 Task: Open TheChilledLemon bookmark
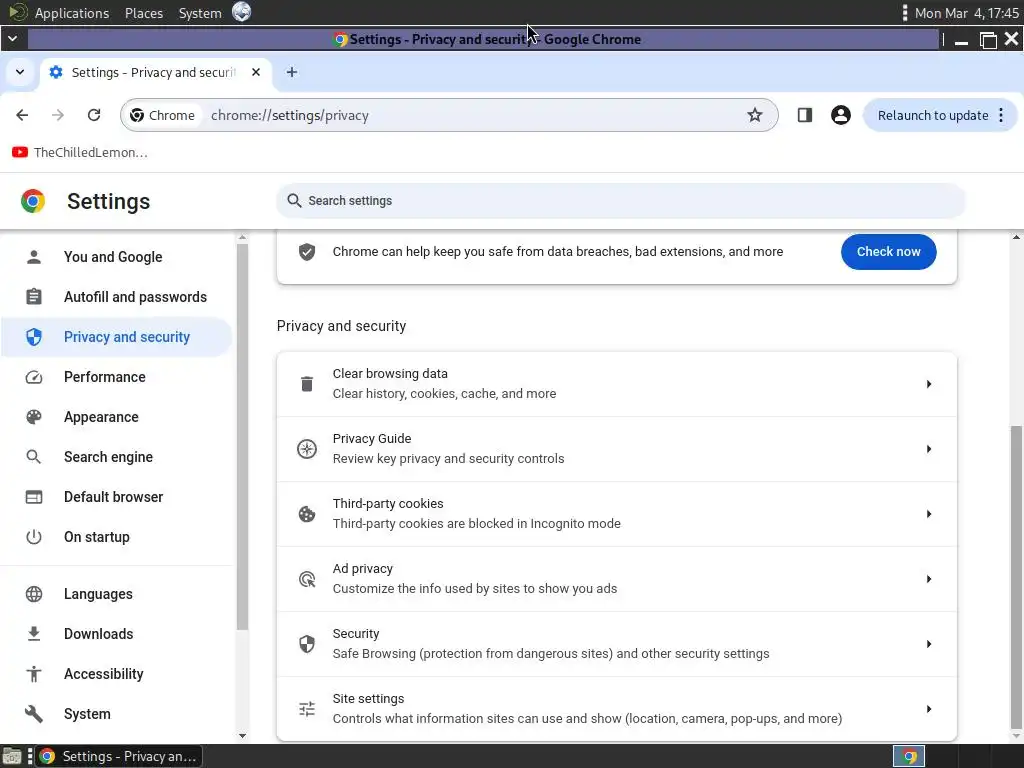coord(80,152)
